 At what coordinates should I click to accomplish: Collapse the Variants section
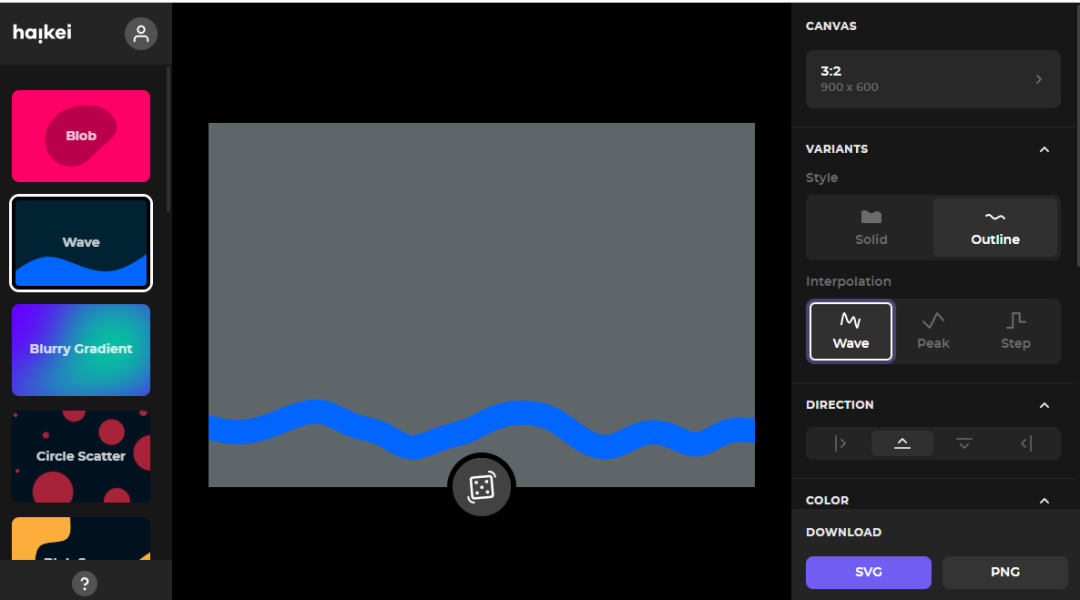pyautogui.click(x=1044, y=149)
